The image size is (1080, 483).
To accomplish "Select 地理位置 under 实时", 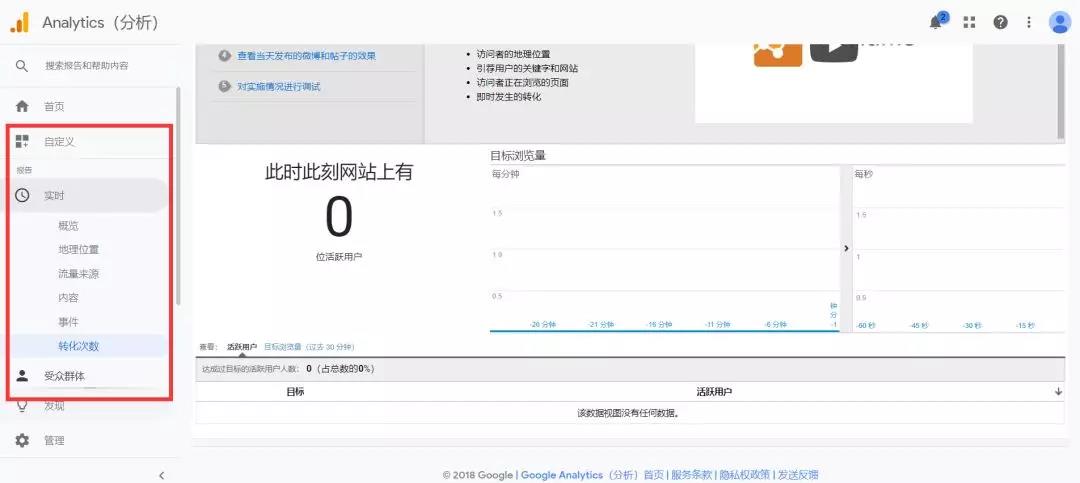I will click(79, 249).
